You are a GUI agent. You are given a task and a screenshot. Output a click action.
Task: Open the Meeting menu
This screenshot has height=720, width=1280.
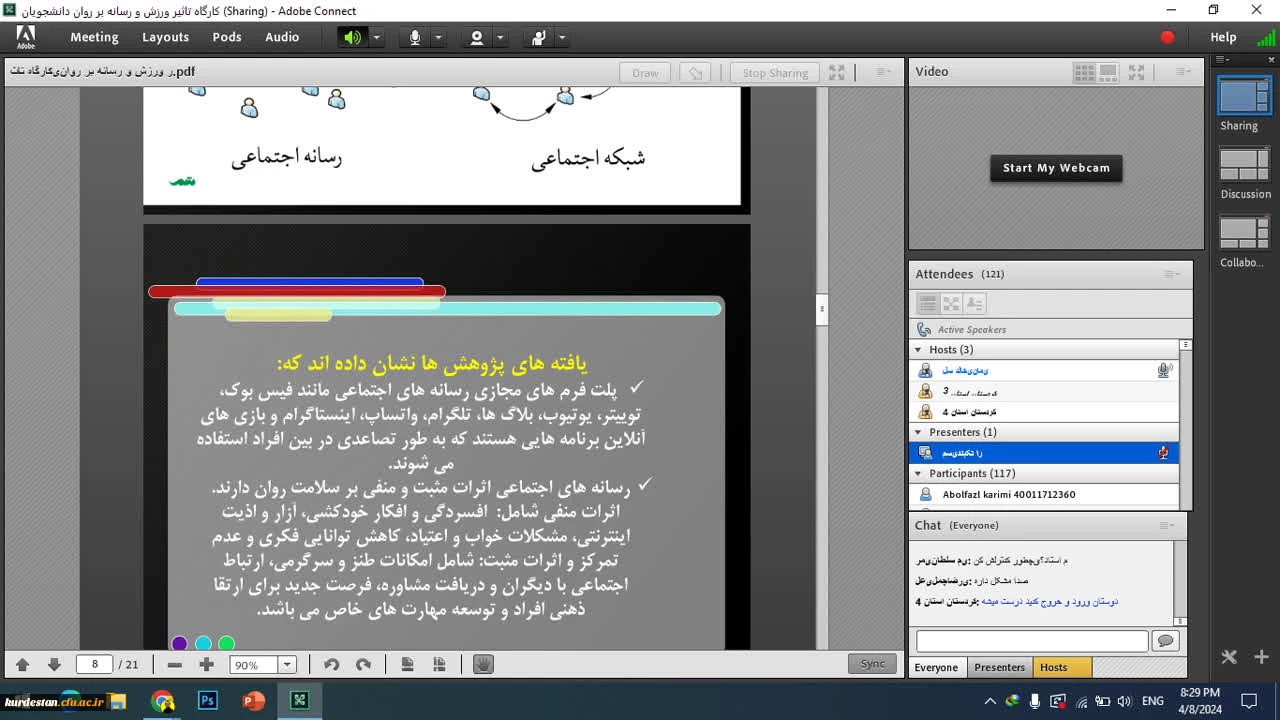click(94, 37)
